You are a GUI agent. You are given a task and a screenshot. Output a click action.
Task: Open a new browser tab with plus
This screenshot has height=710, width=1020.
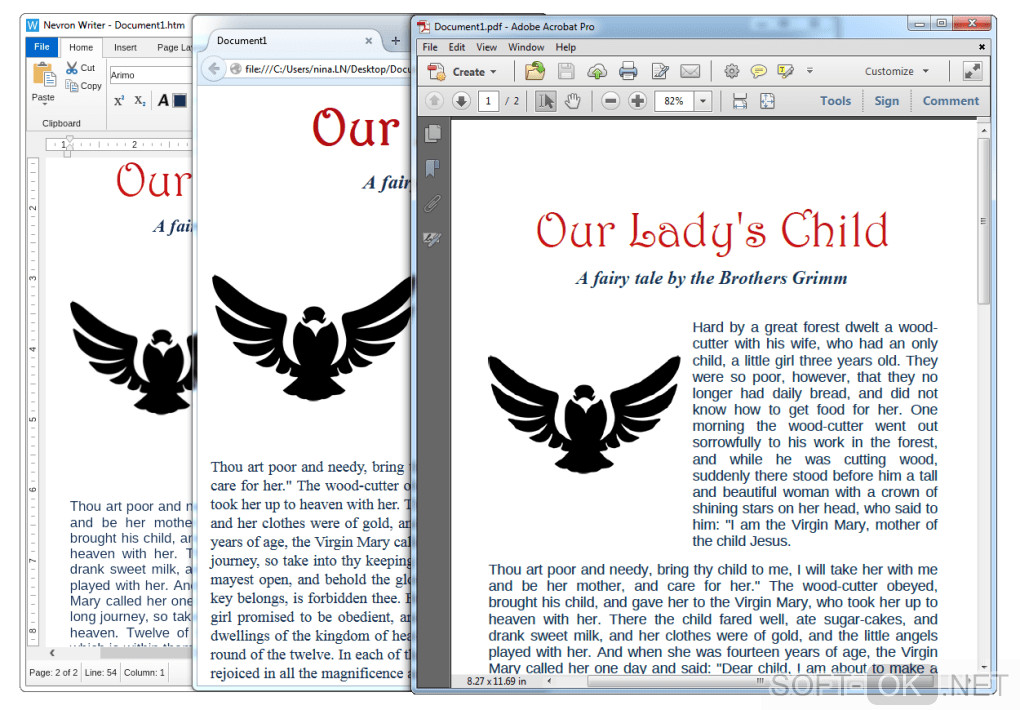396,40
